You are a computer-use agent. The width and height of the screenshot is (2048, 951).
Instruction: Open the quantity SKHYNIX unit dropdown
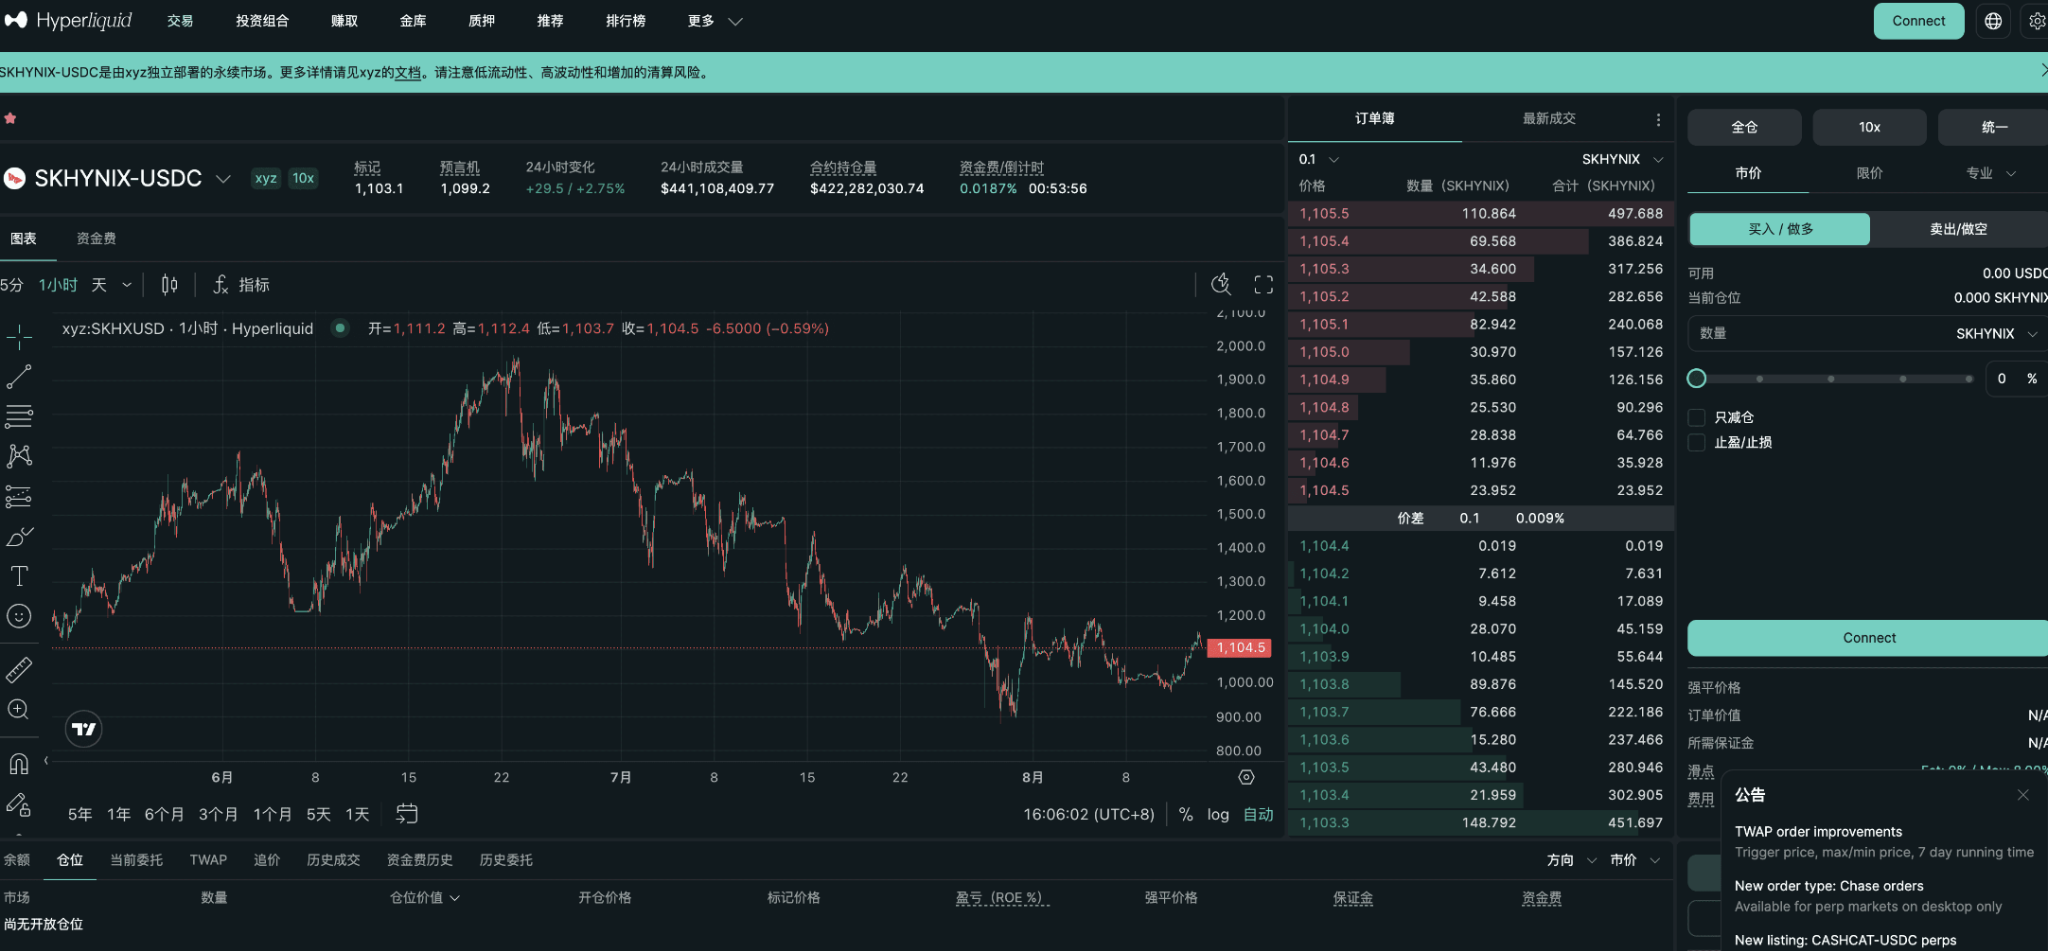click(1996, 333)
